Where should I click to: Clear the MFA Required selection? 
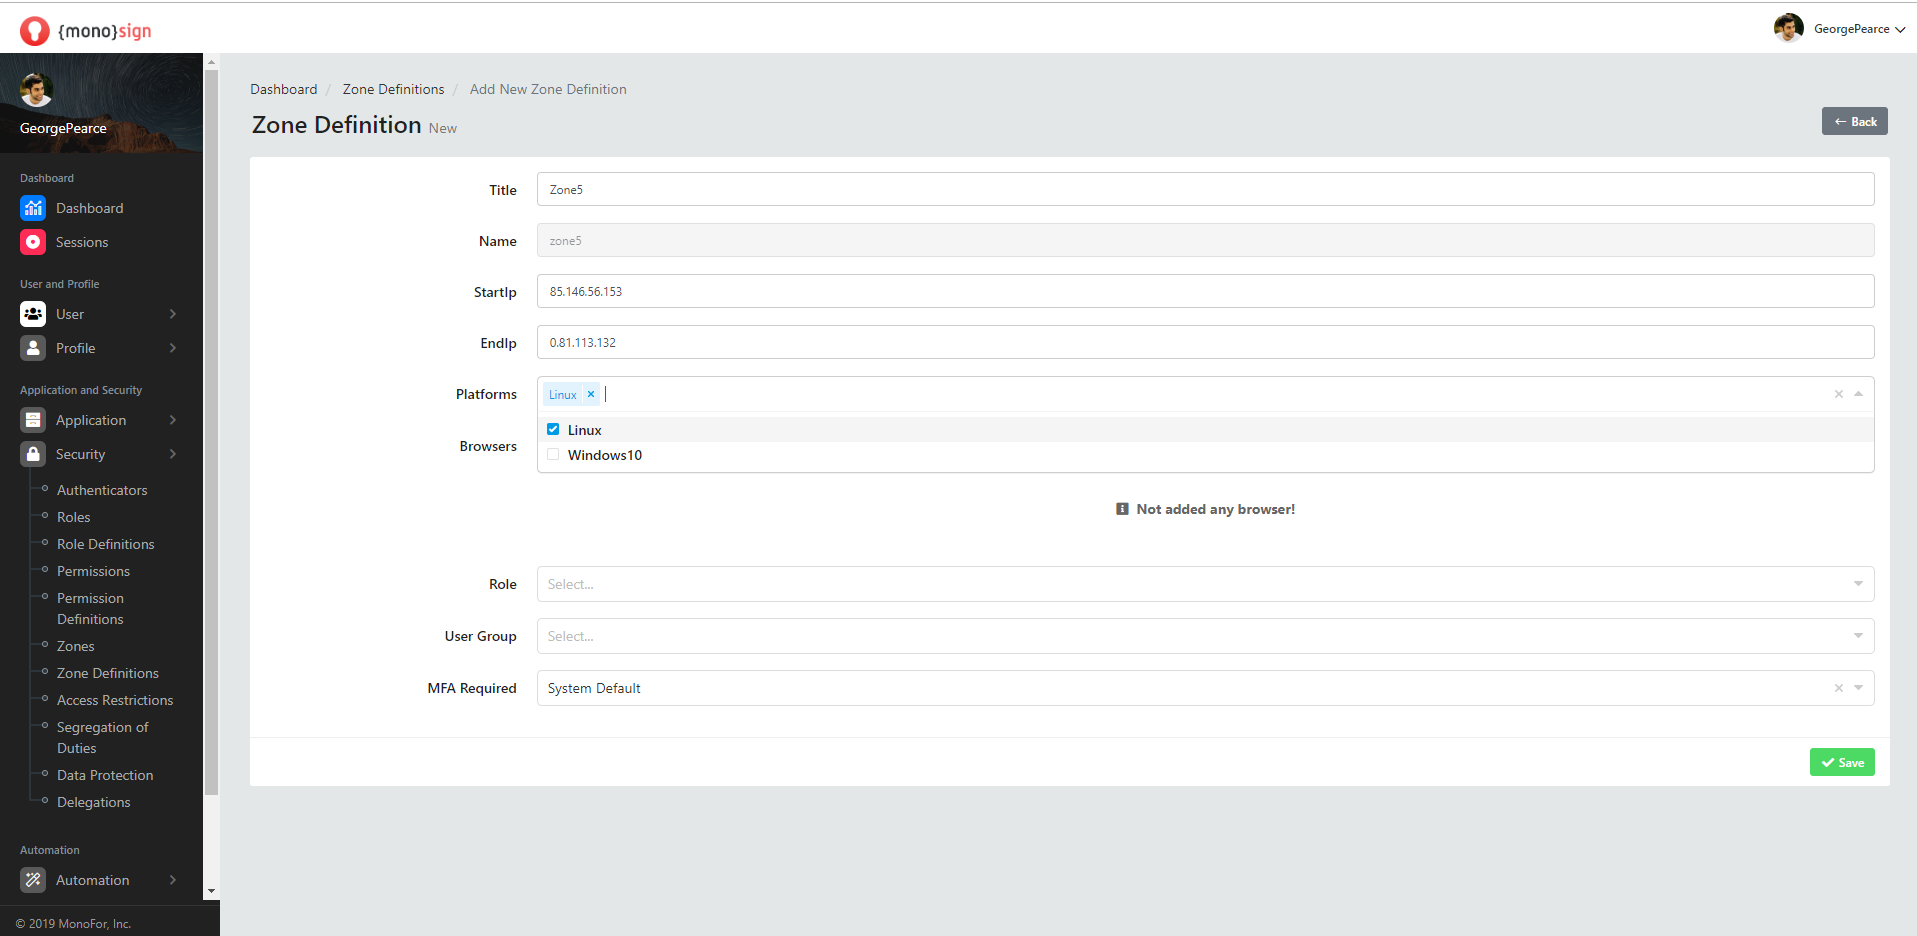(1838, 688)
